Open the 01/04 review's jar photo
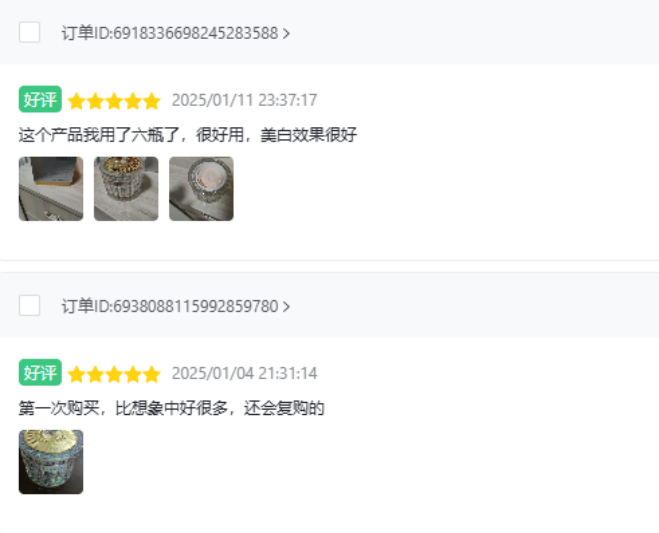Screen dimensions: 659x533 (51, 462)
